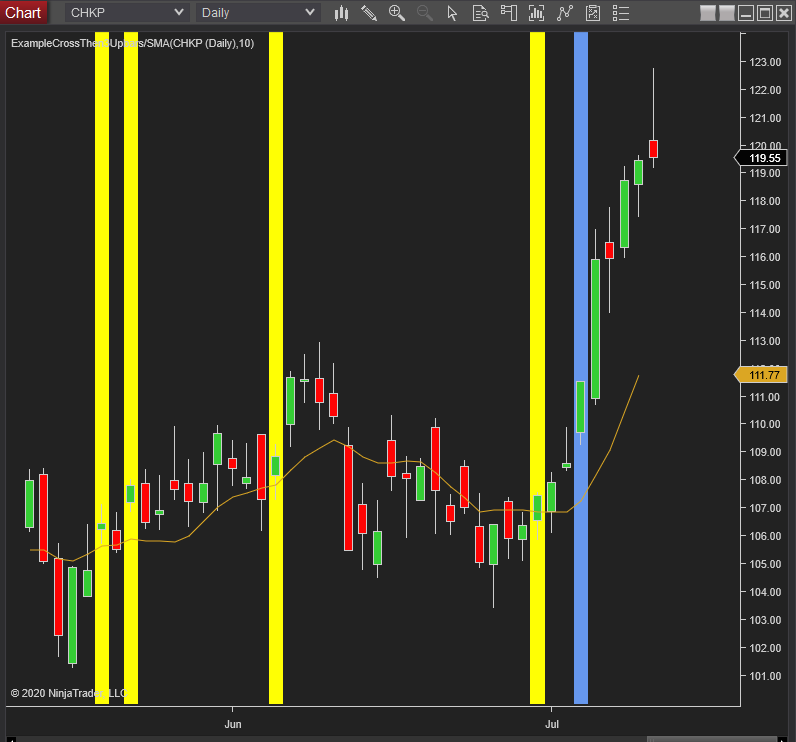Click the Jul label on time axis
Image resolution: width=796 pixels, height=742 pixels.
pos(552,724)
